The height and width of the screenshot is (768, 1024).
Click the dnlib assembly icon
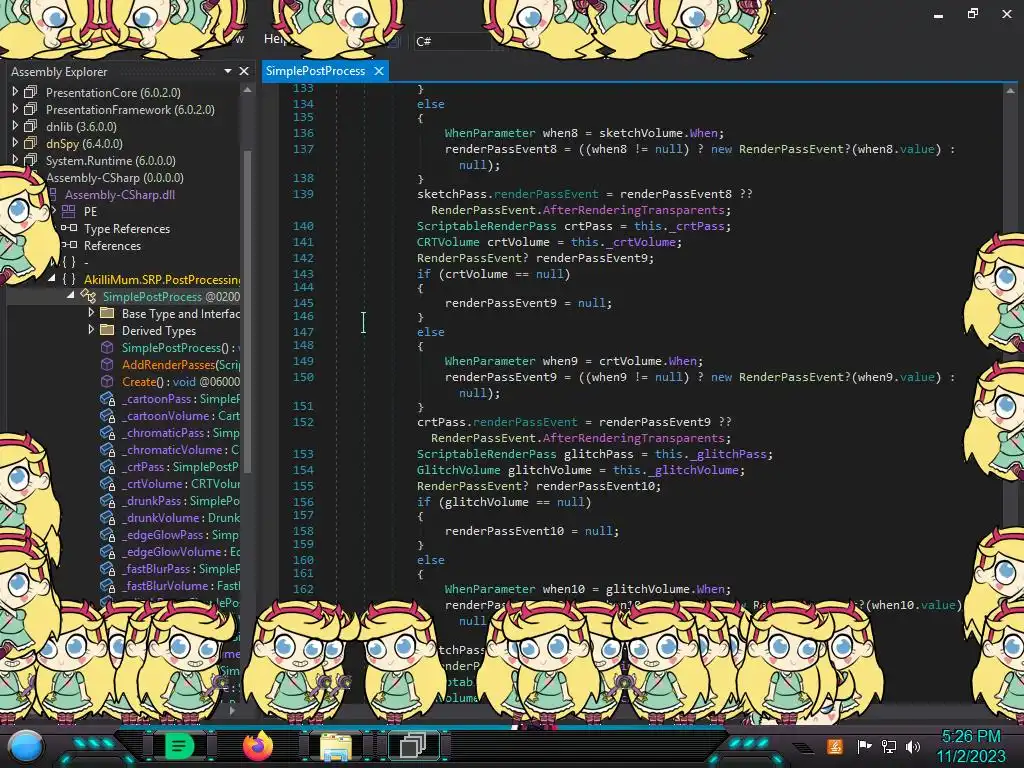pyautogui.click(x=31, y=126)
